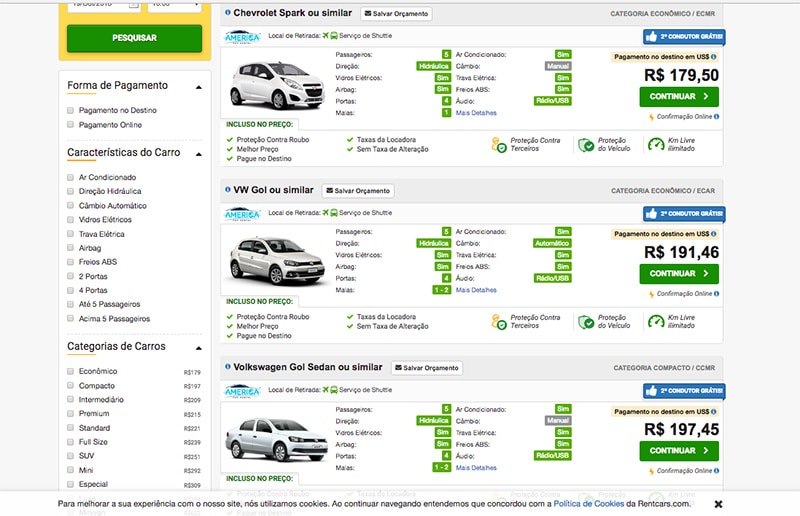Viewport: 800px width, 516px height.
Task: Click the Chevrolet Spark car image
Action: (x=277, y=85)
